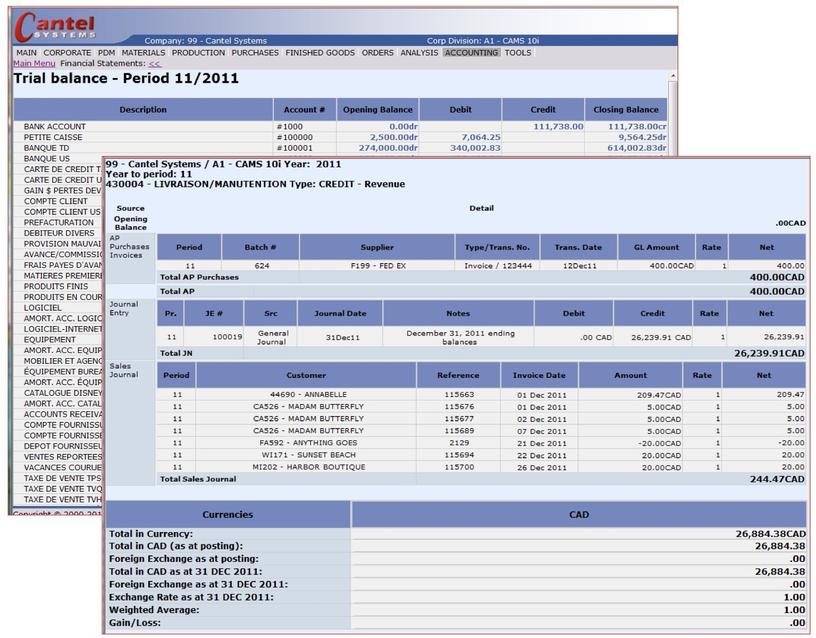
Task: Click the Opening Balance column header
Action: (378, 110)
